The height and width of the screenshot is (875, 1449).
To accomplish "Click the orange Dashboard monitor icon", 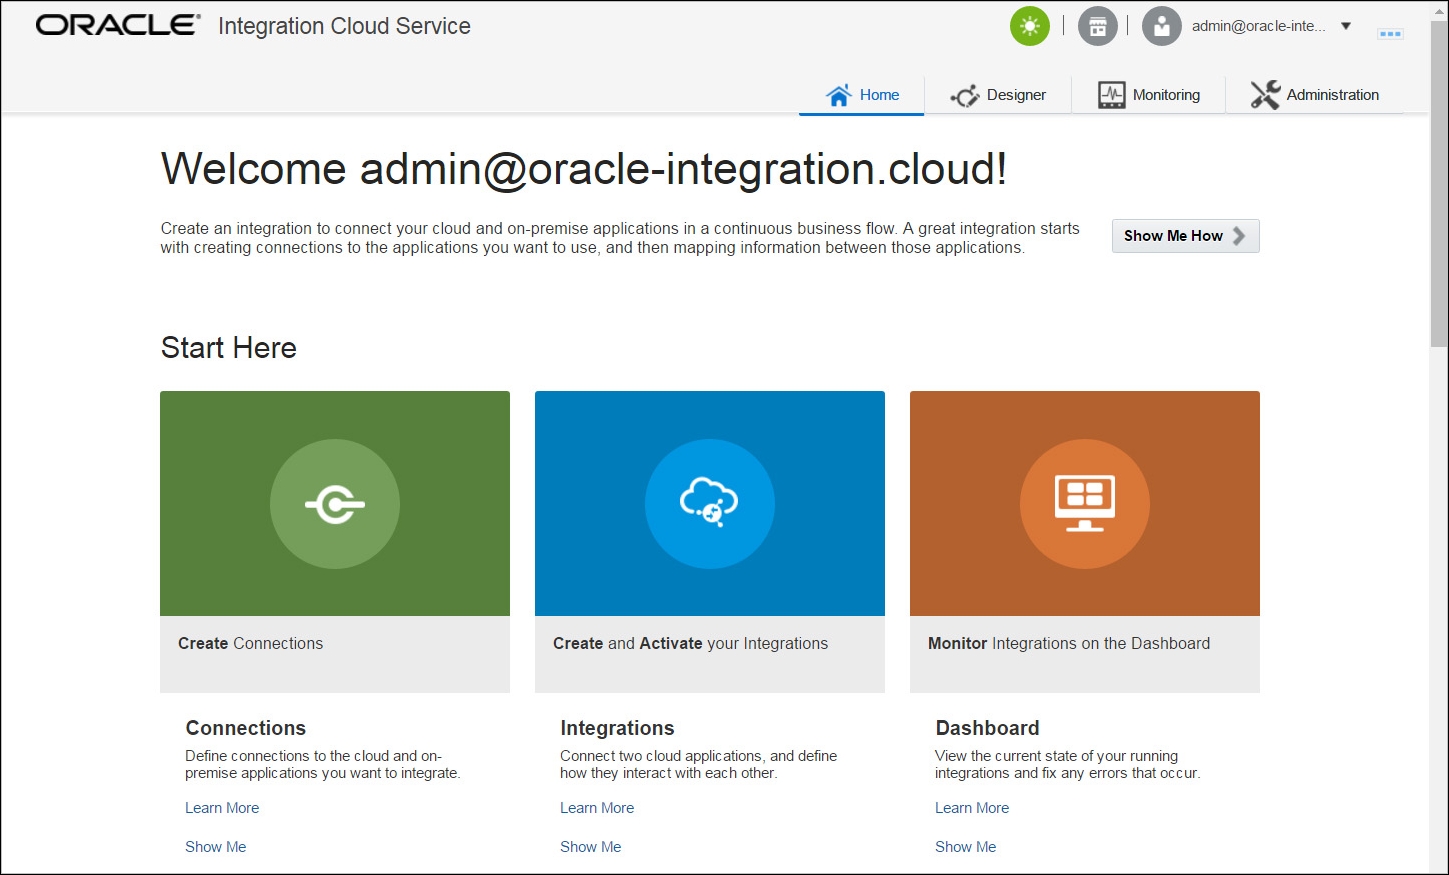I will click(1085, 504).
